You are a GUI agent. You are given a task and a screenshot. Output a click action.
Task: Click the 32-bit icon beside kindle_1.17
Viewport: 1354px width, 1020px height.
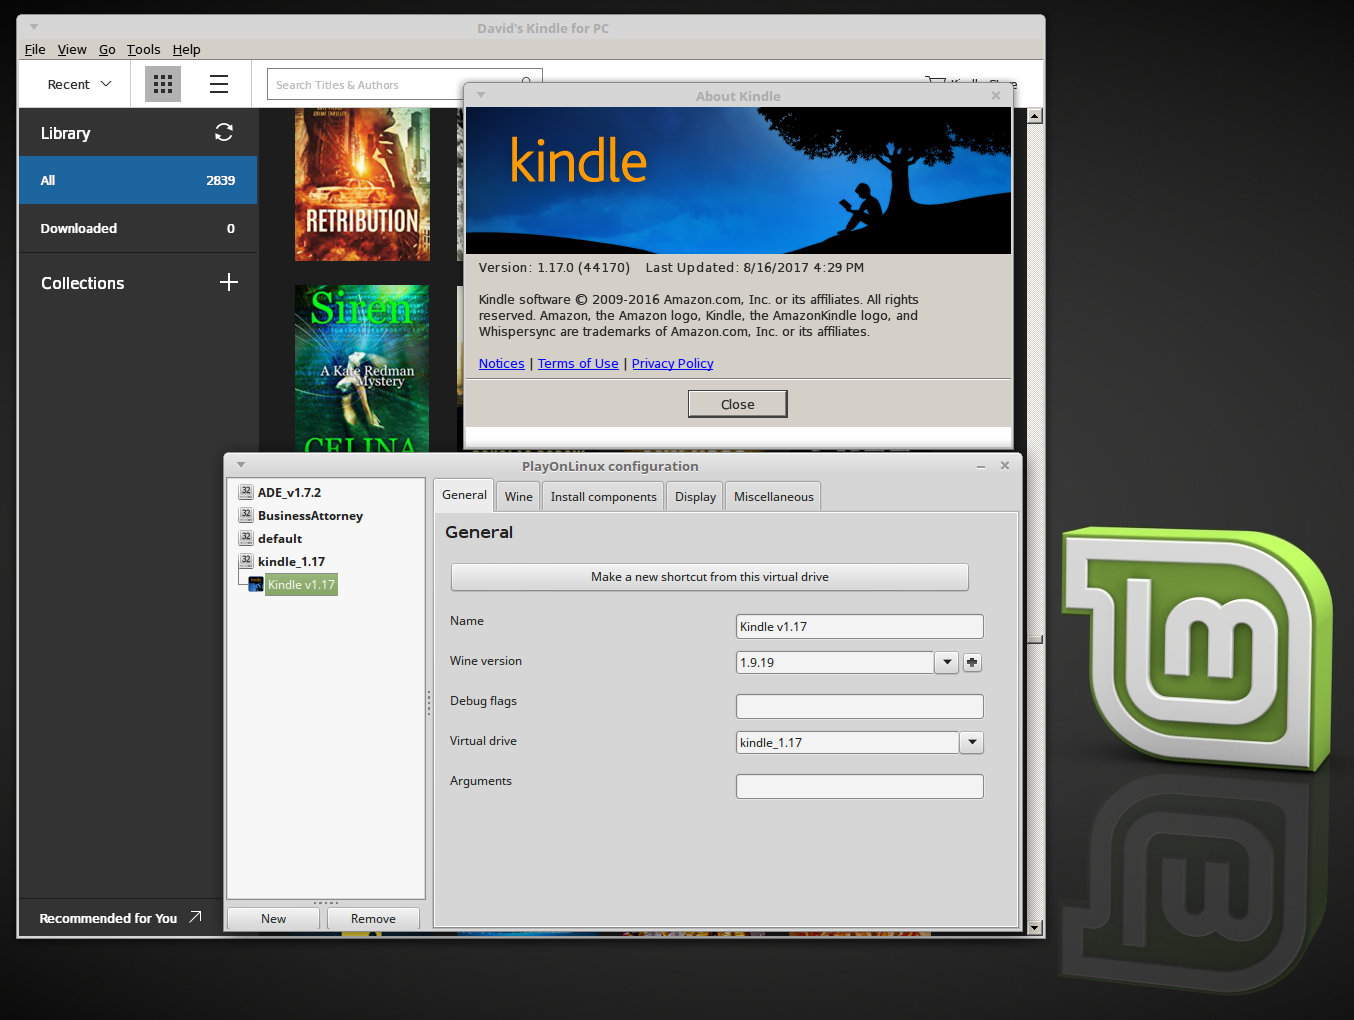pyautogui.click(x=246, y=561)
